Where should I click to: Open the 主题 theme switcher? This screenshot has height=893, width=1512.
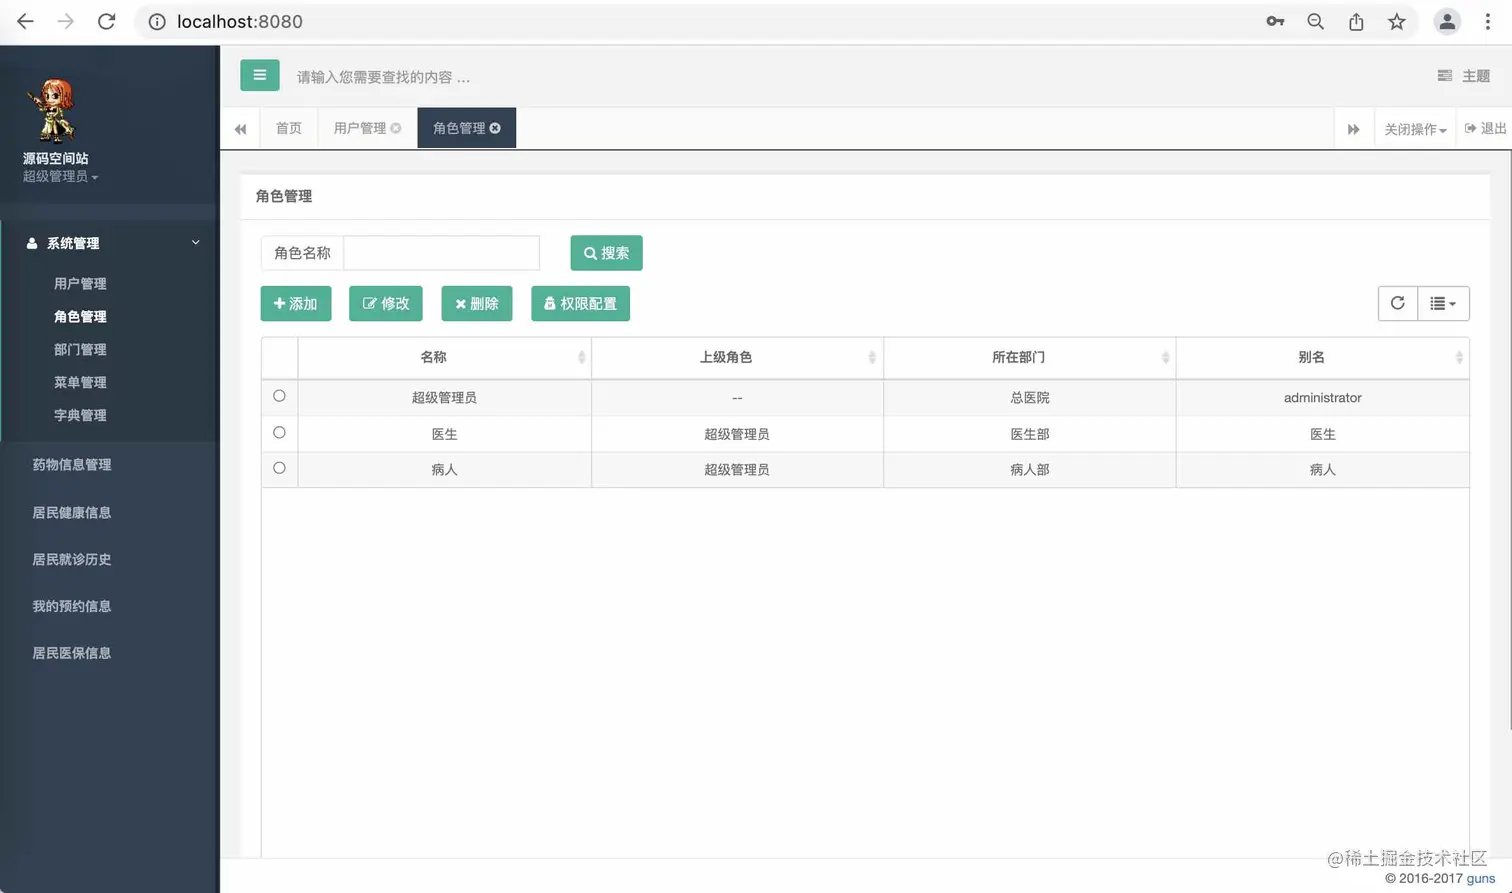1464,76
